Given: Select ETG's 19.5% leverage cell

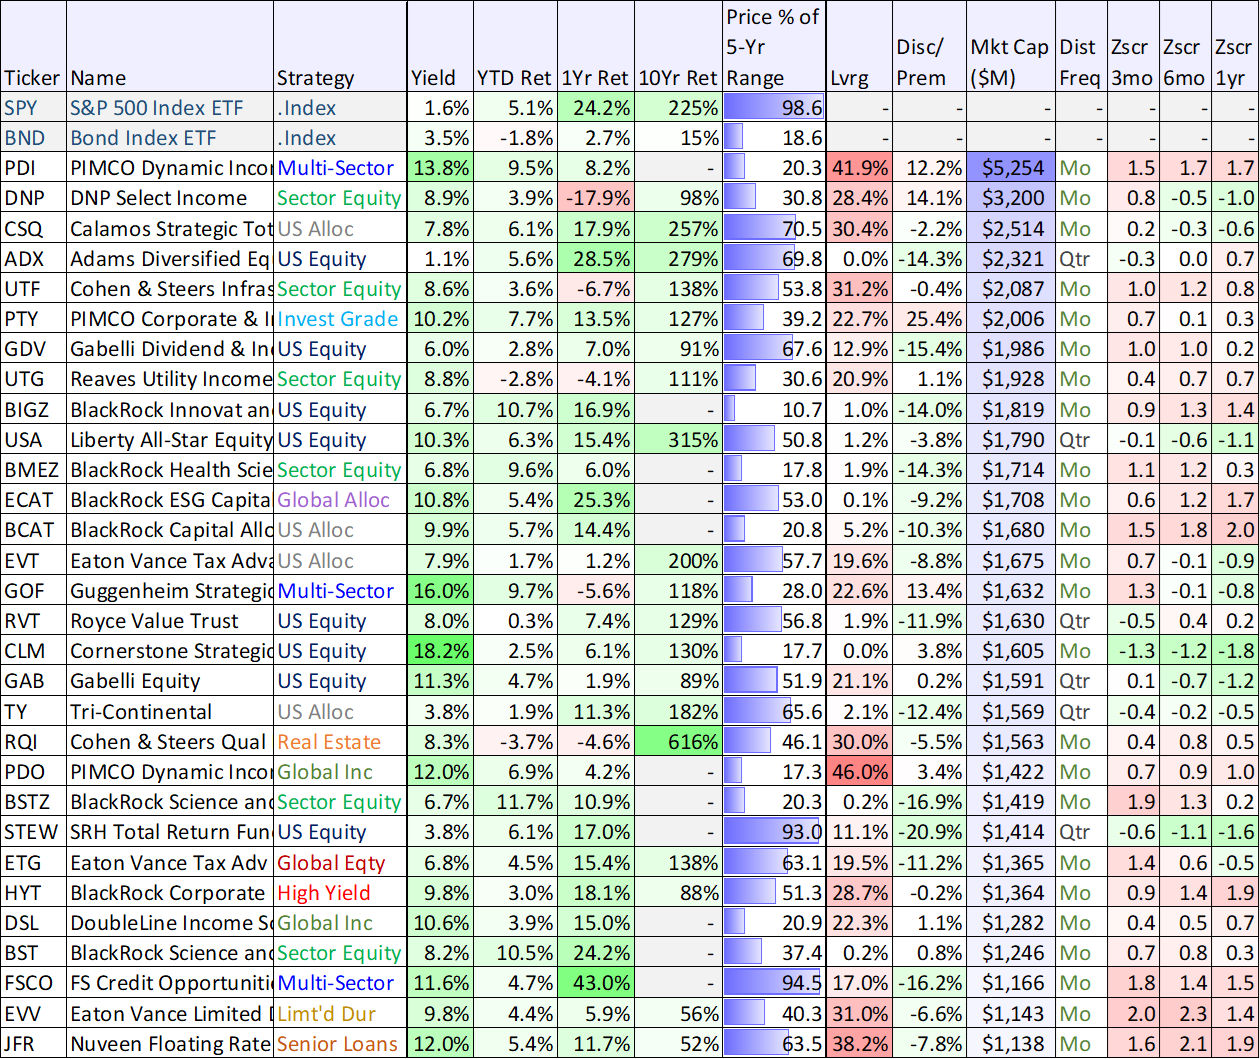Looking at the screenshot, I should click(x=859, y=862).
